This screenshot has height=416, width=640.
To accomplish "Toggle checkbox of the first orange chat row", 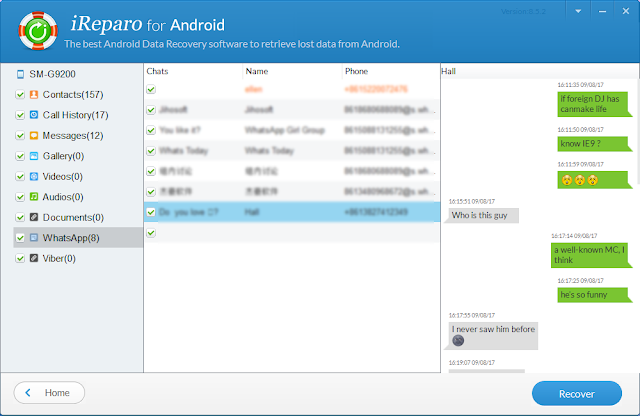I will [x=151, y=89].
